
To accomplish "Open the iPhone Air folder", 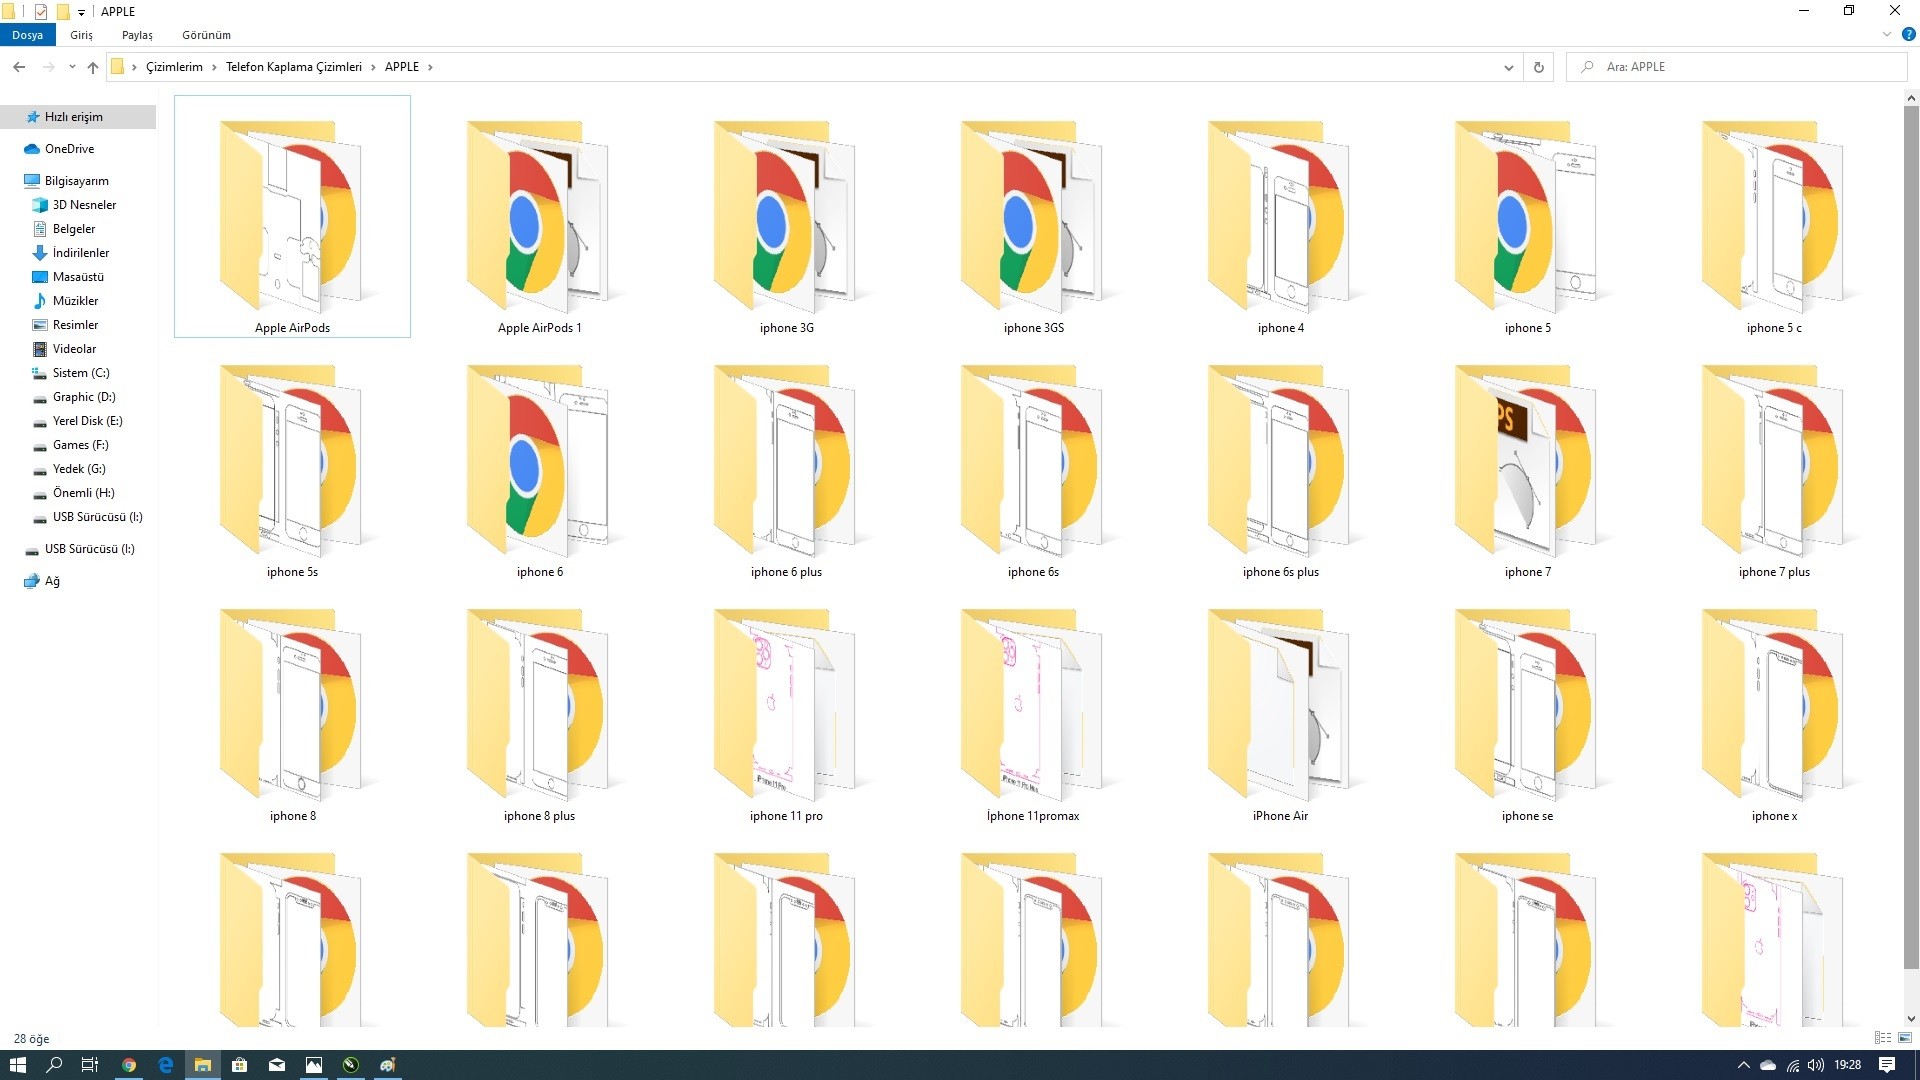I will click(1280, 705).
